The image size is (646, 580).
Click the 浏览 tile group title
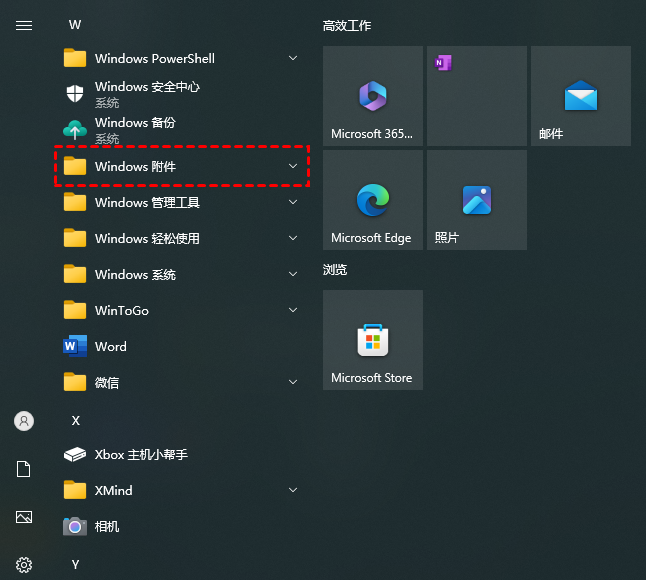tap(335, 270)
